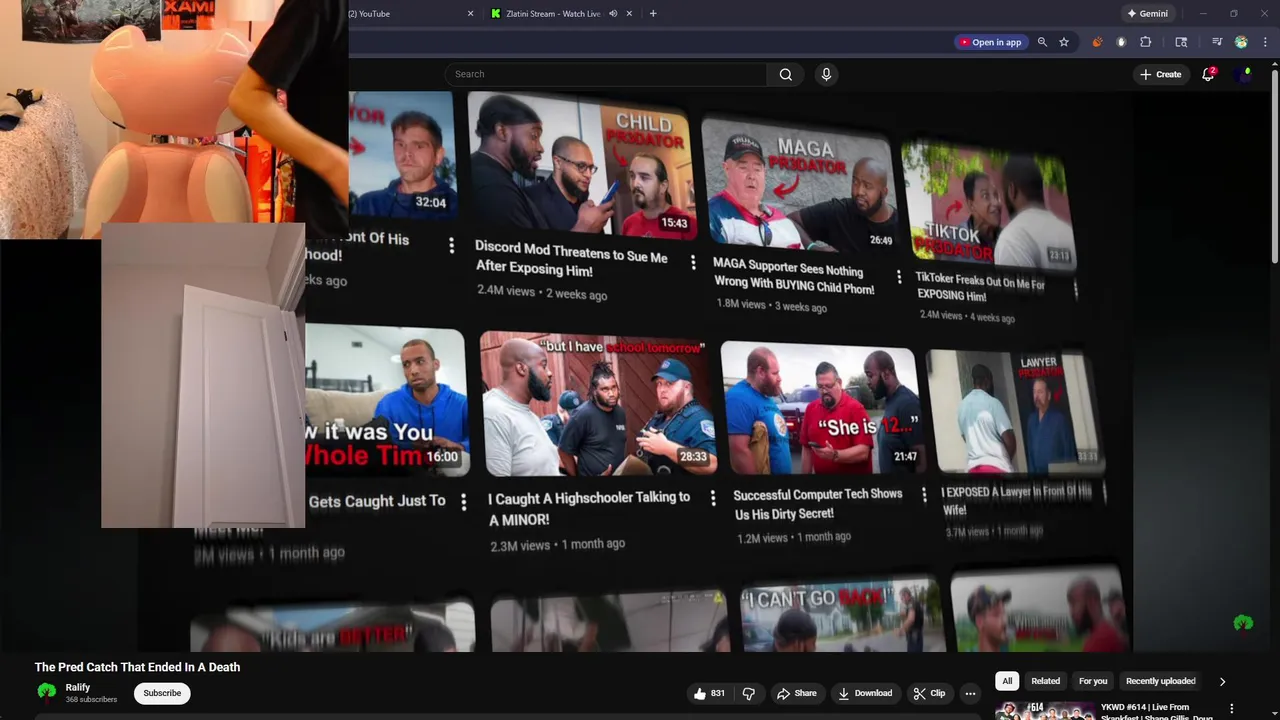
Task: Open the tab search toolbar icon
Action: (x=1181, y=42)
